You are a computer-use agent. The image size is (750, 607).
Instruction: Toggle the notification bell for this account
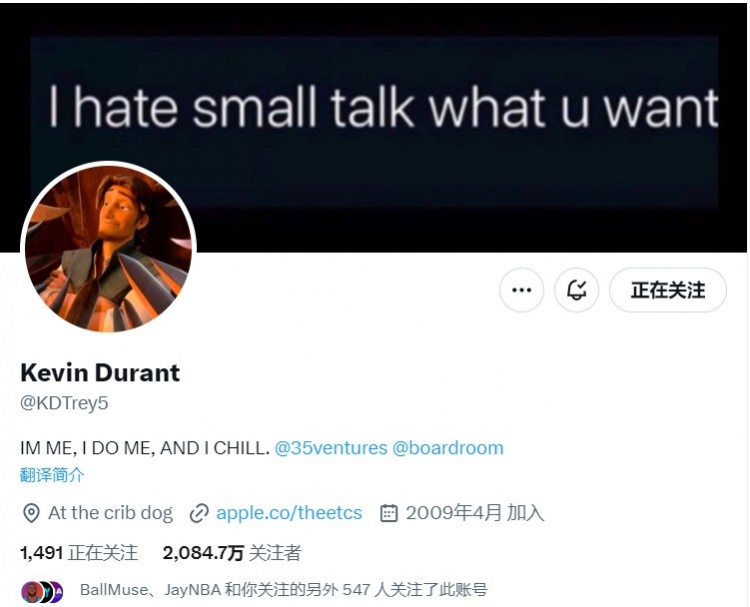coord(576,290)
